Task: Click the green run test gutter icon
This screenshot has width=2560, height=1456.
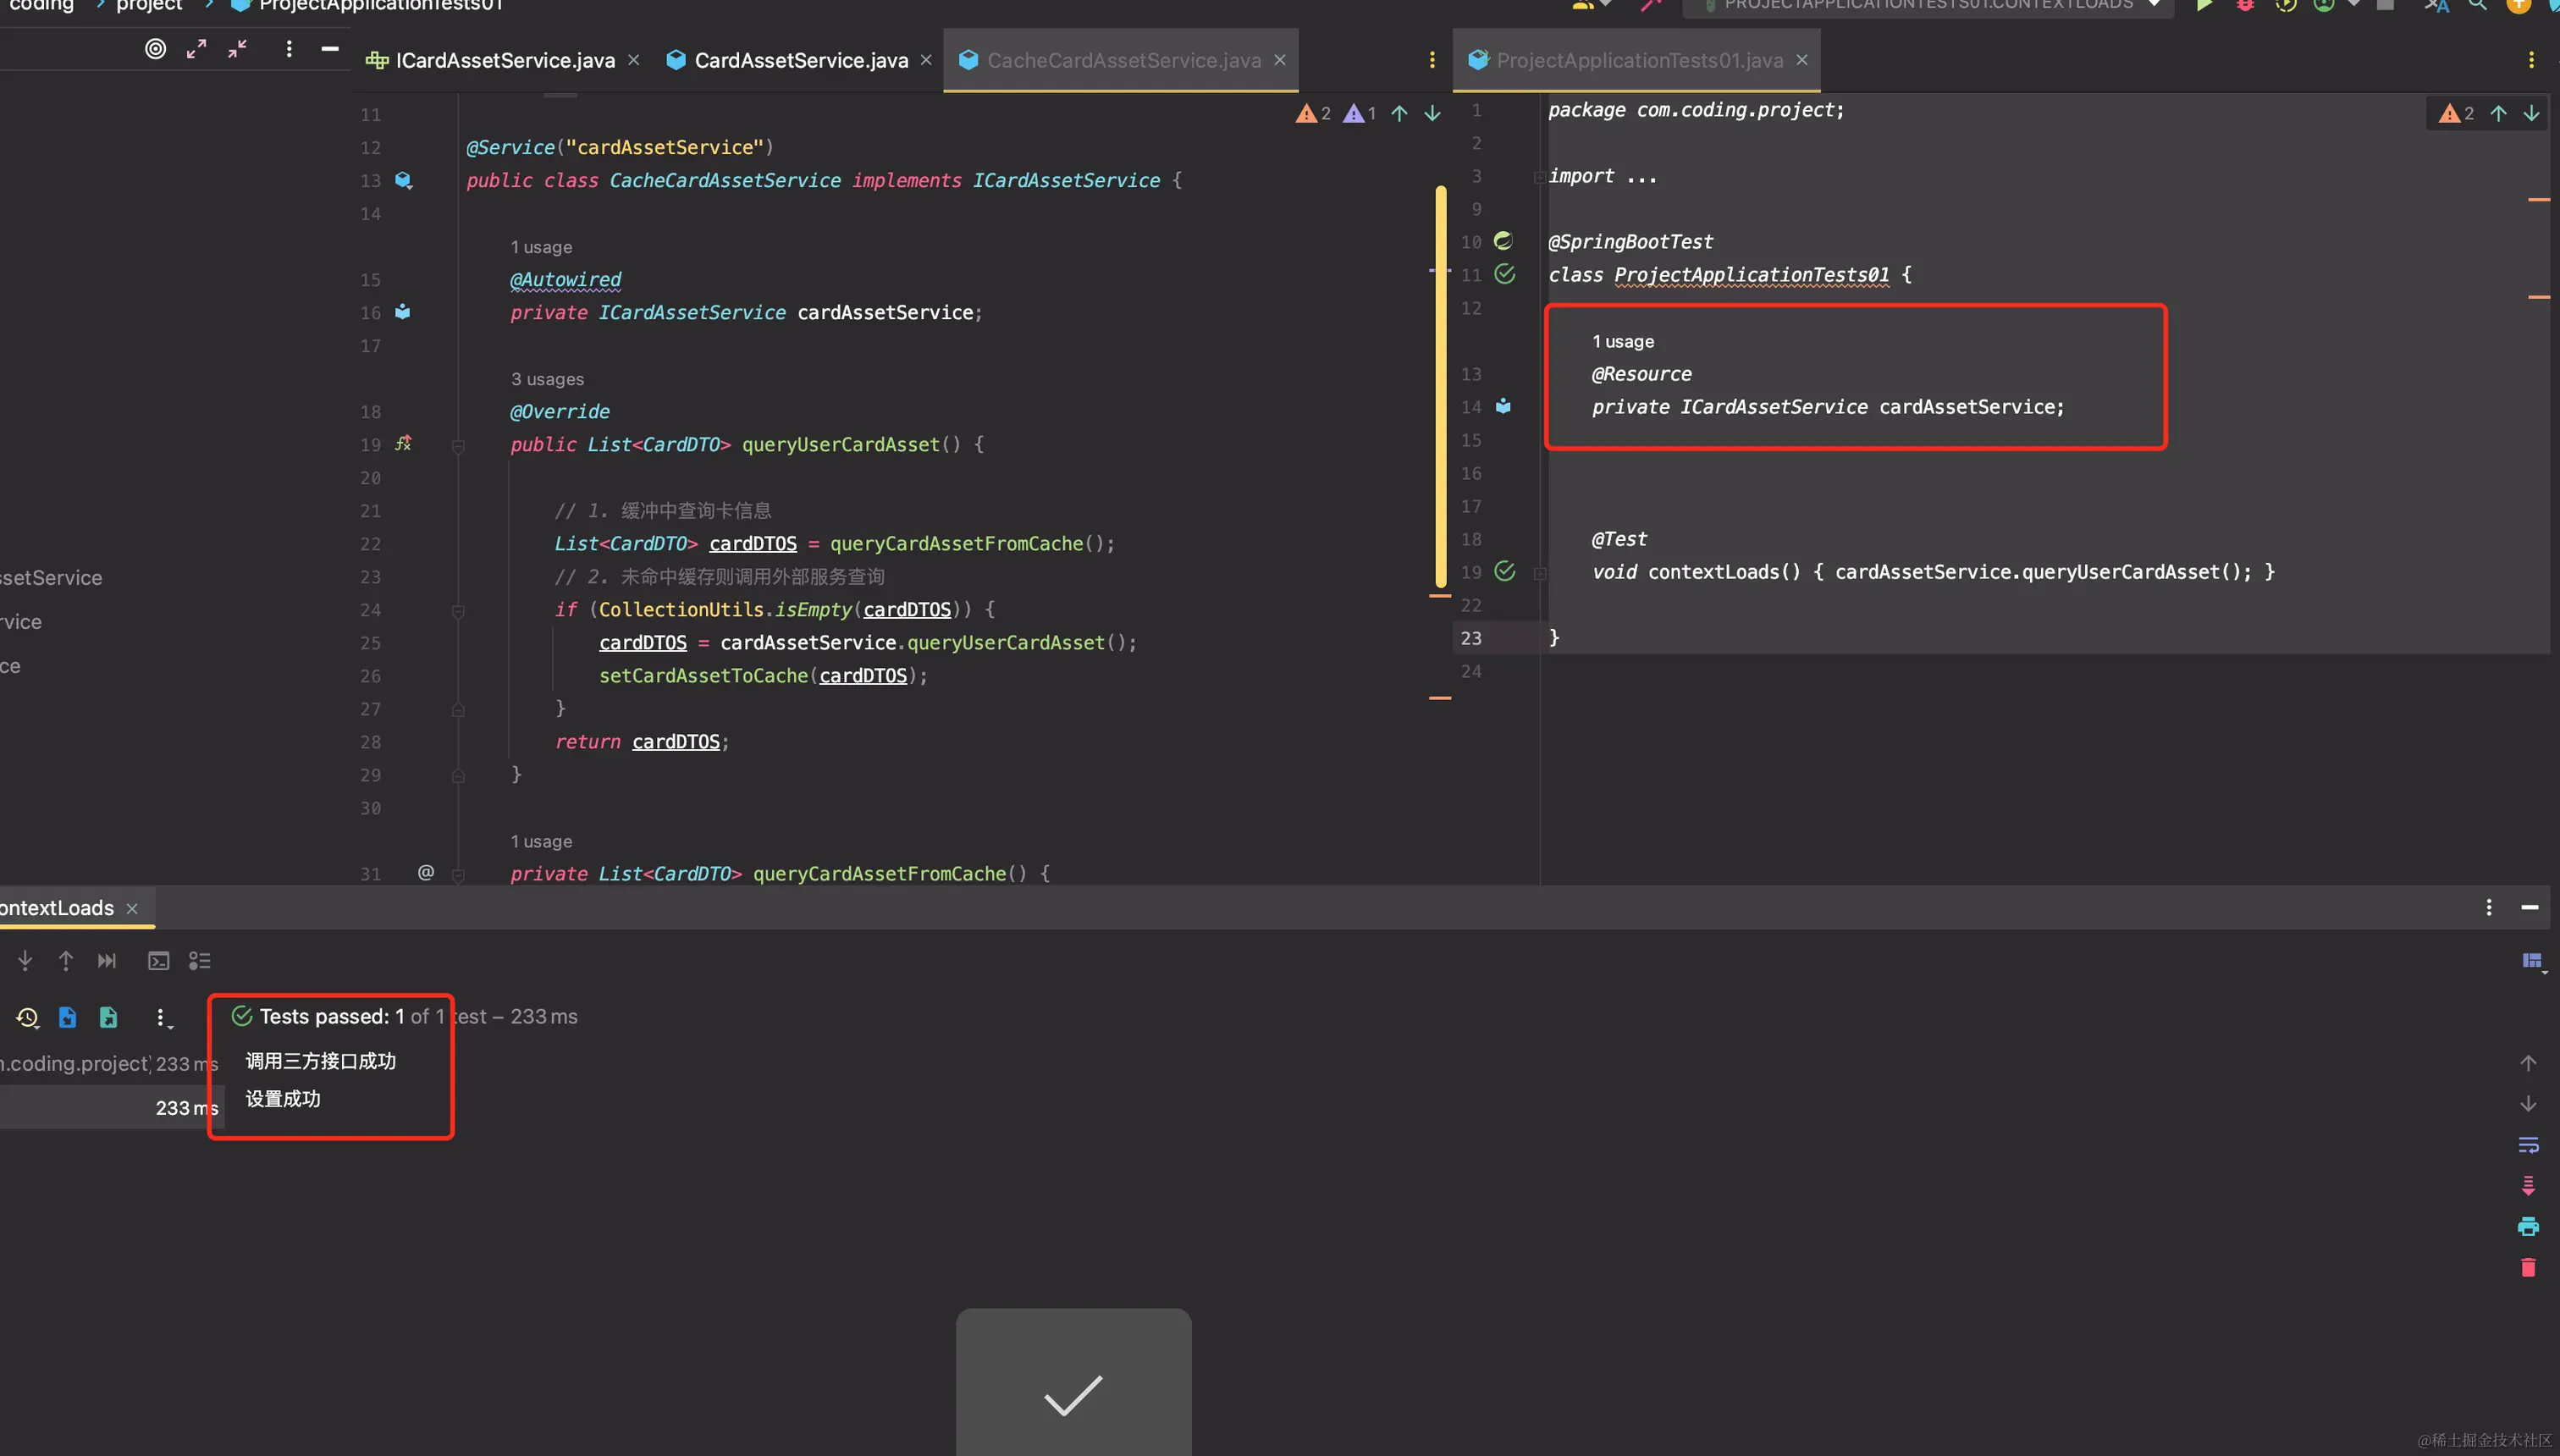Action: pos(1504,571)
